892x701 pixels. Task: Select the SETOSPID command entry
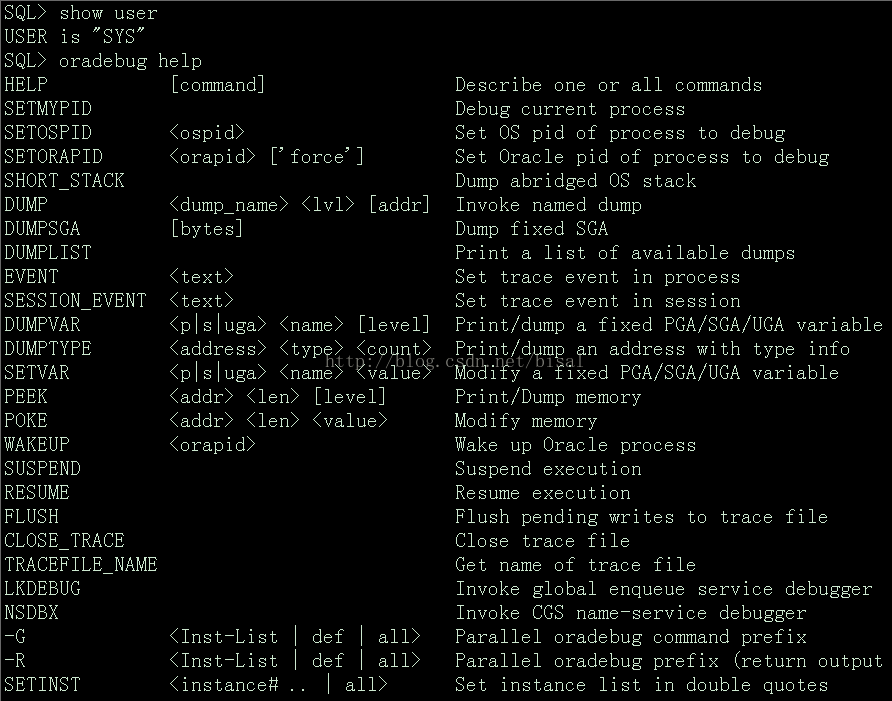click(48, 133)
